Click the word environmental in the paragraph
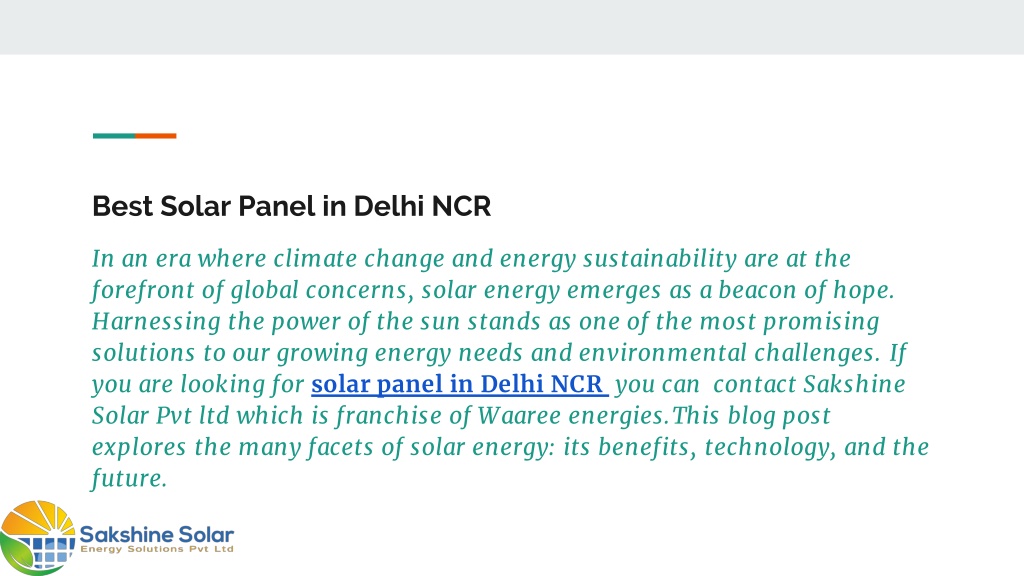Viewport: 1024px width, 576px height. [663, 353]
